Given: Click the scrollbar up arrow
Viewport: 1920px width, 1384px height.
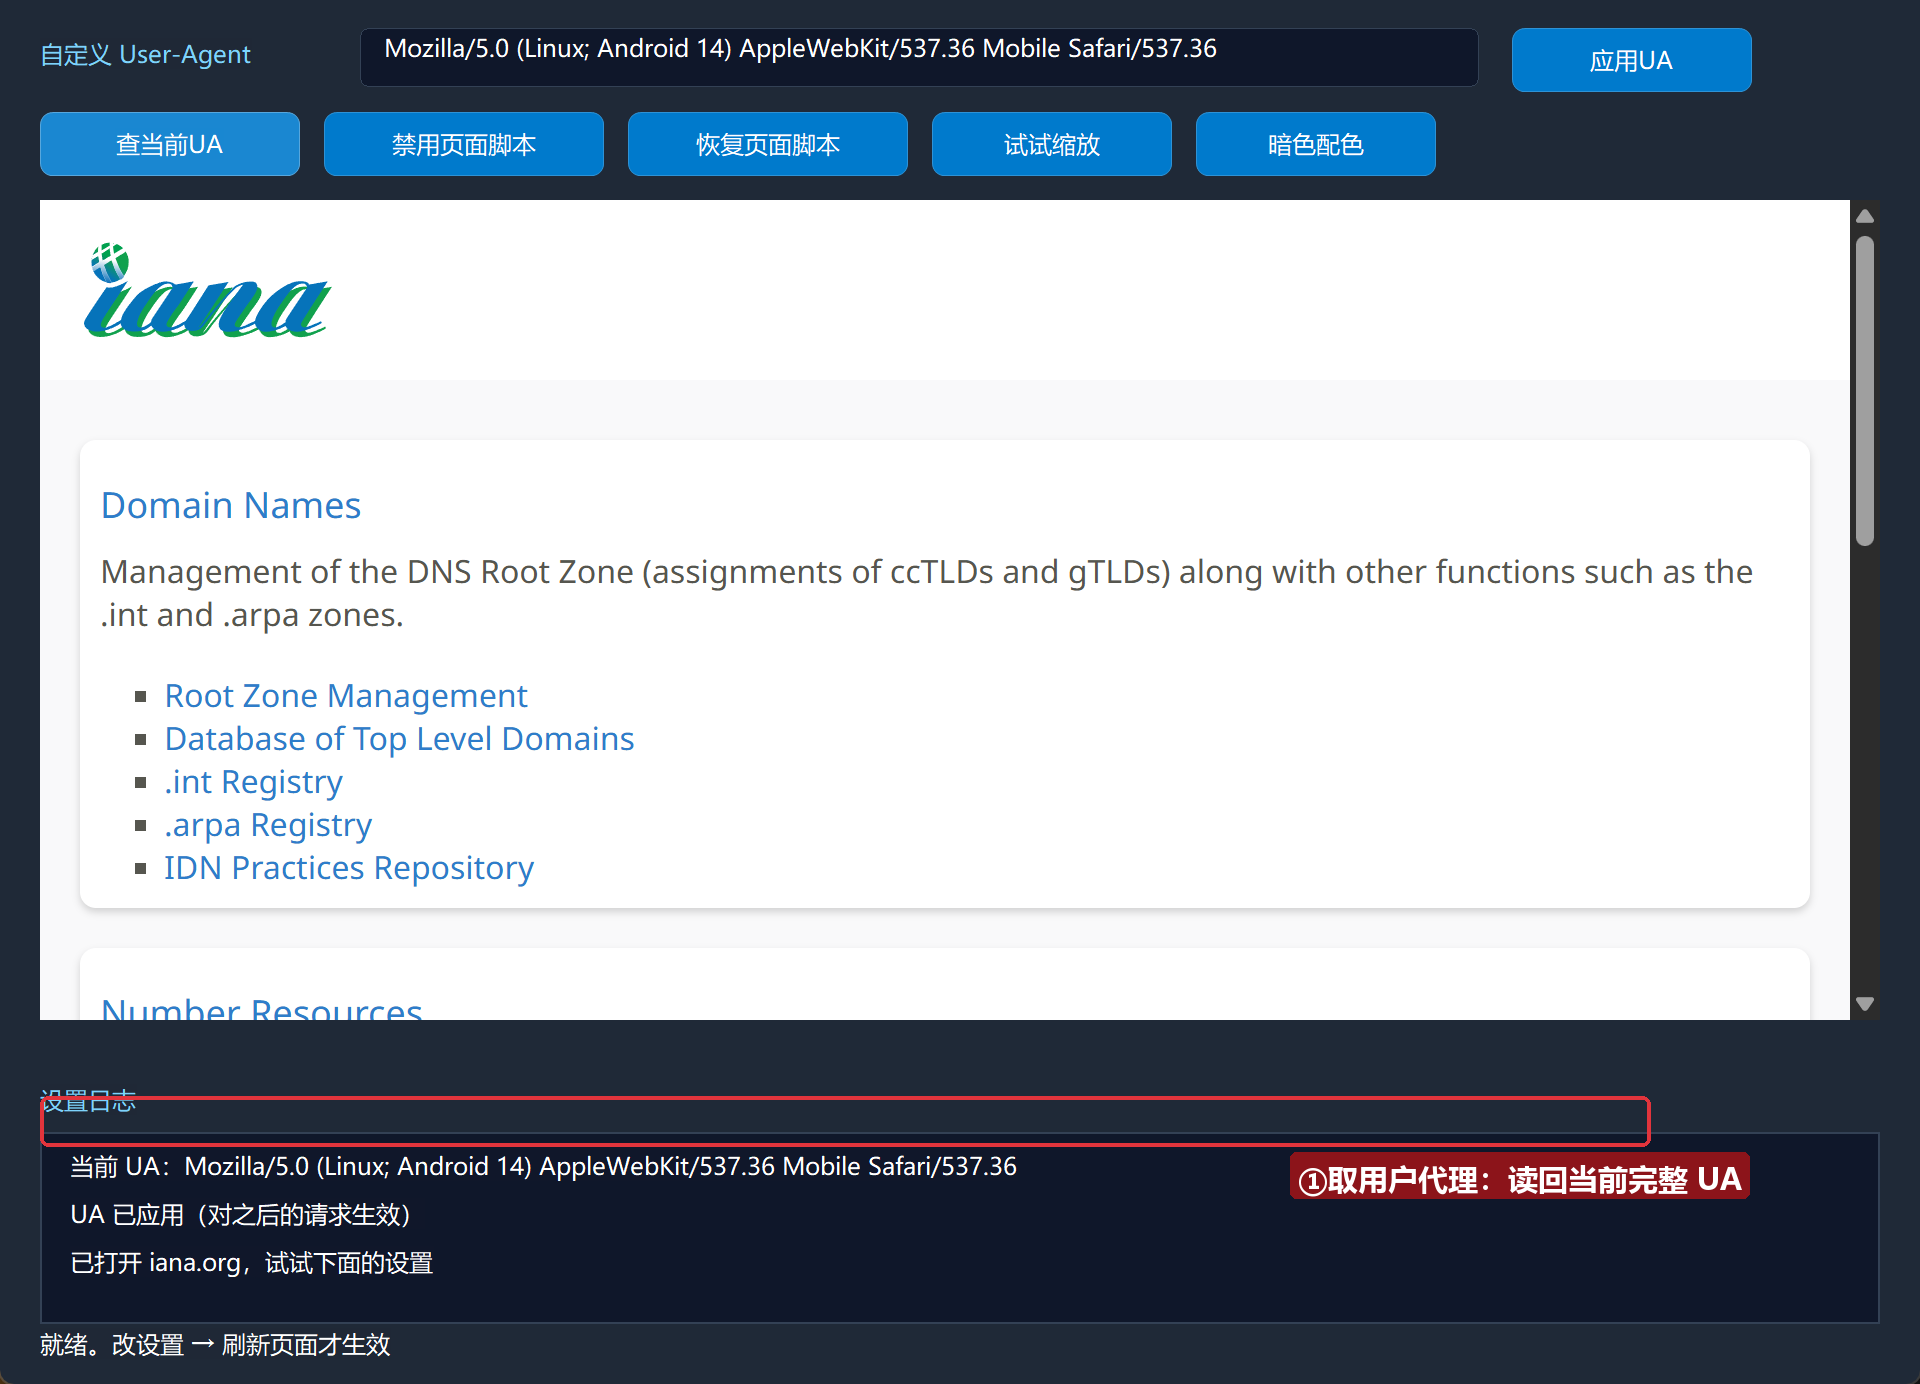Looking at the screenshot, I should click(1864, 216).
